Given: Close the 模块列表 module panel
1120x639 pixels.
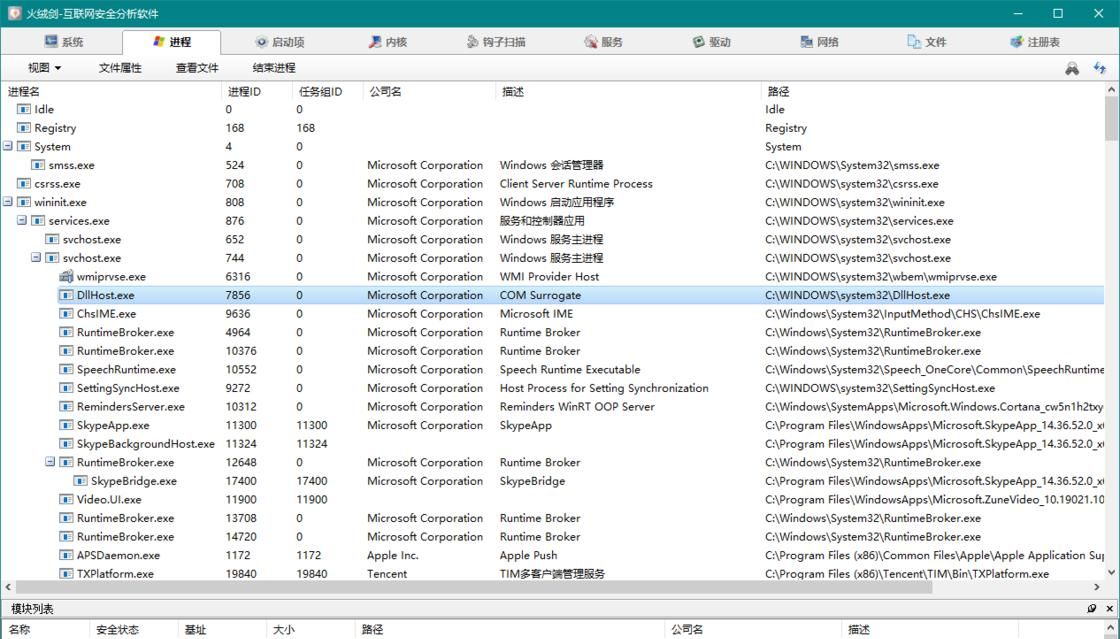Looking at the screenshot, I should click(1109, 608).
